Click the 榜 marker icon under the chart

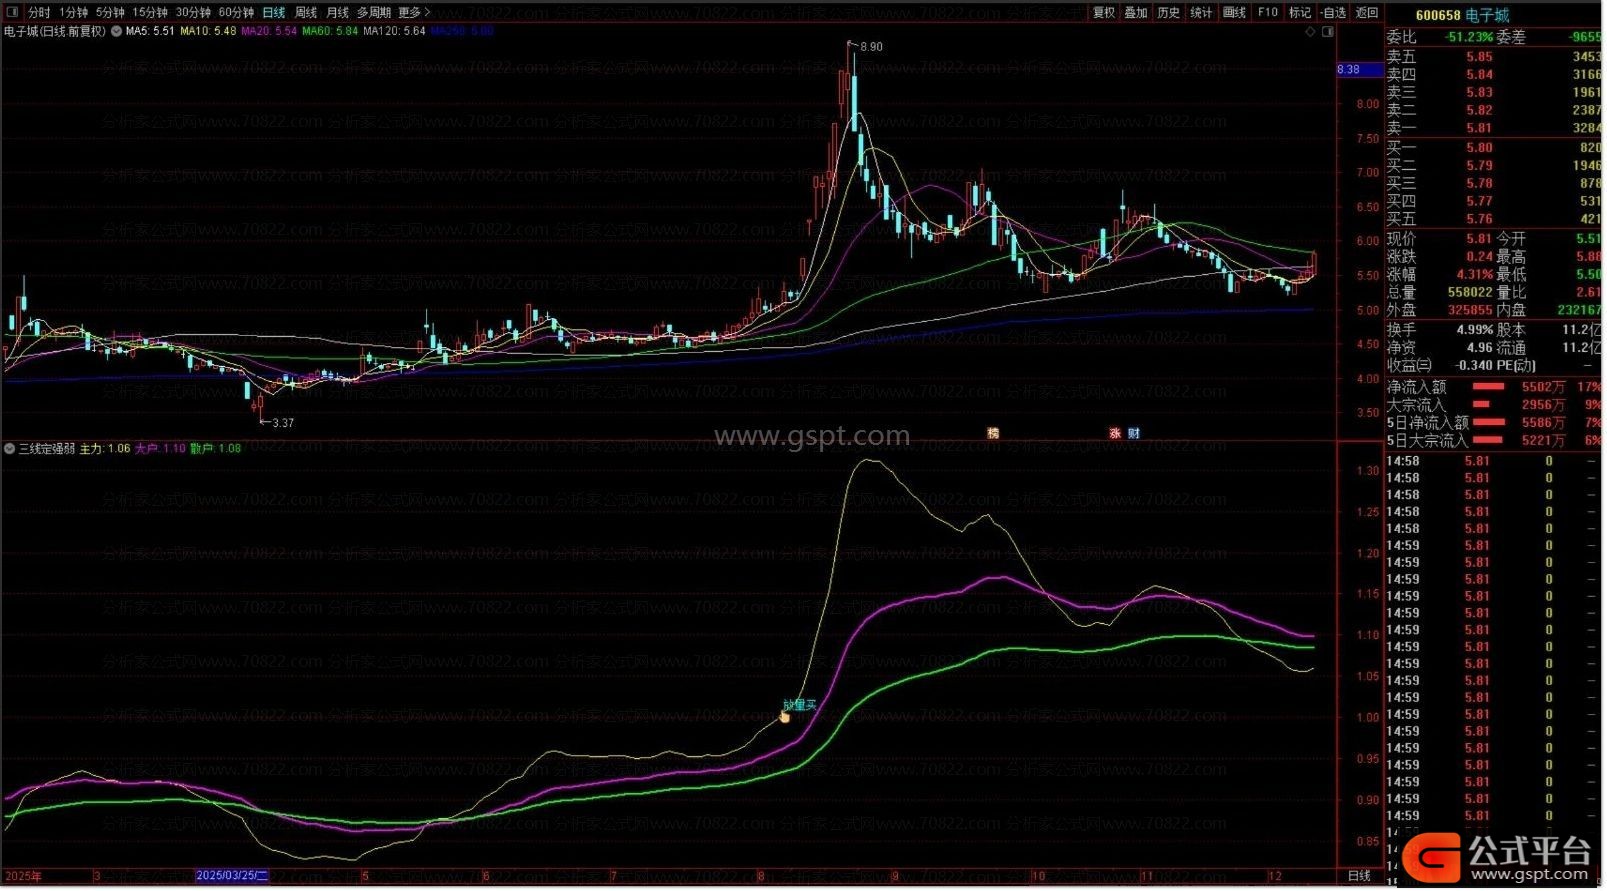[x=993, y=433]
